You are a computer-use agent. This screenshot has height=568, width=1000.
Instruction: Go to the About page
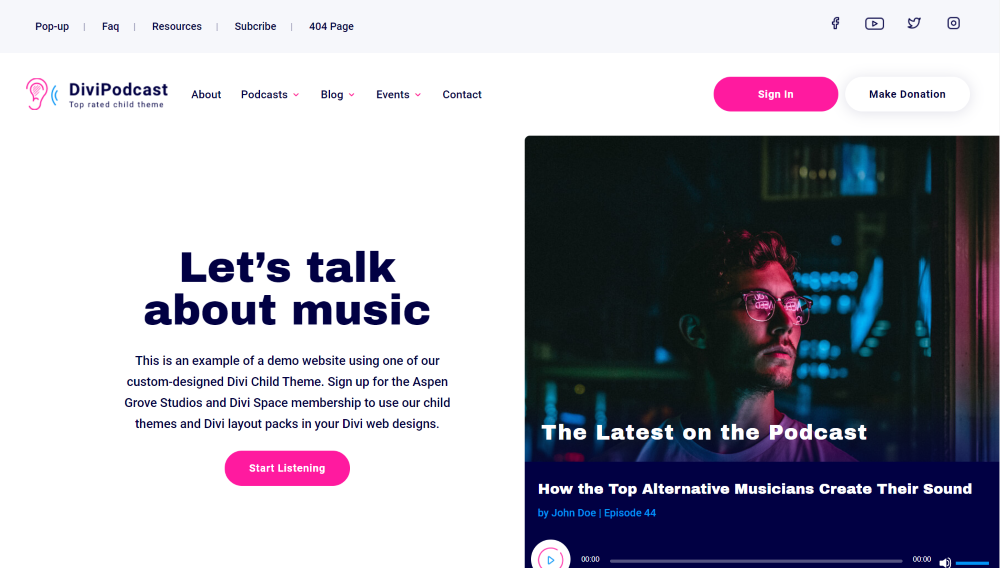click(206, 94)
